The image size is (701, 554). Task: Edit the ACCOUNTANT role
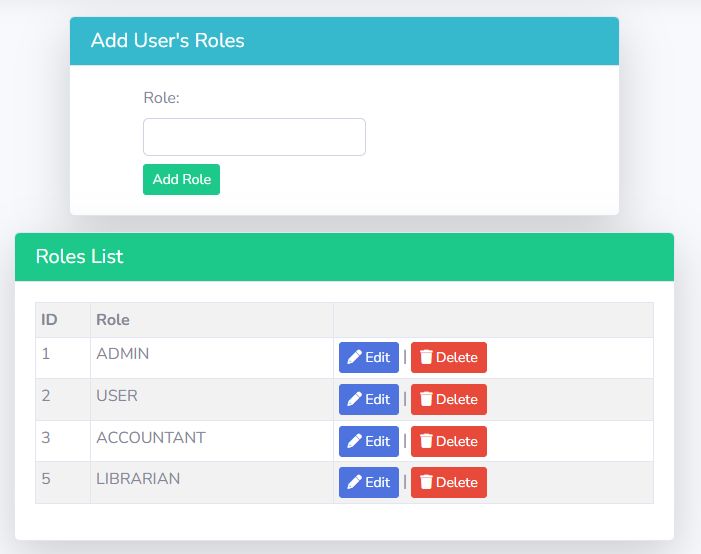[x=369, y=442]
